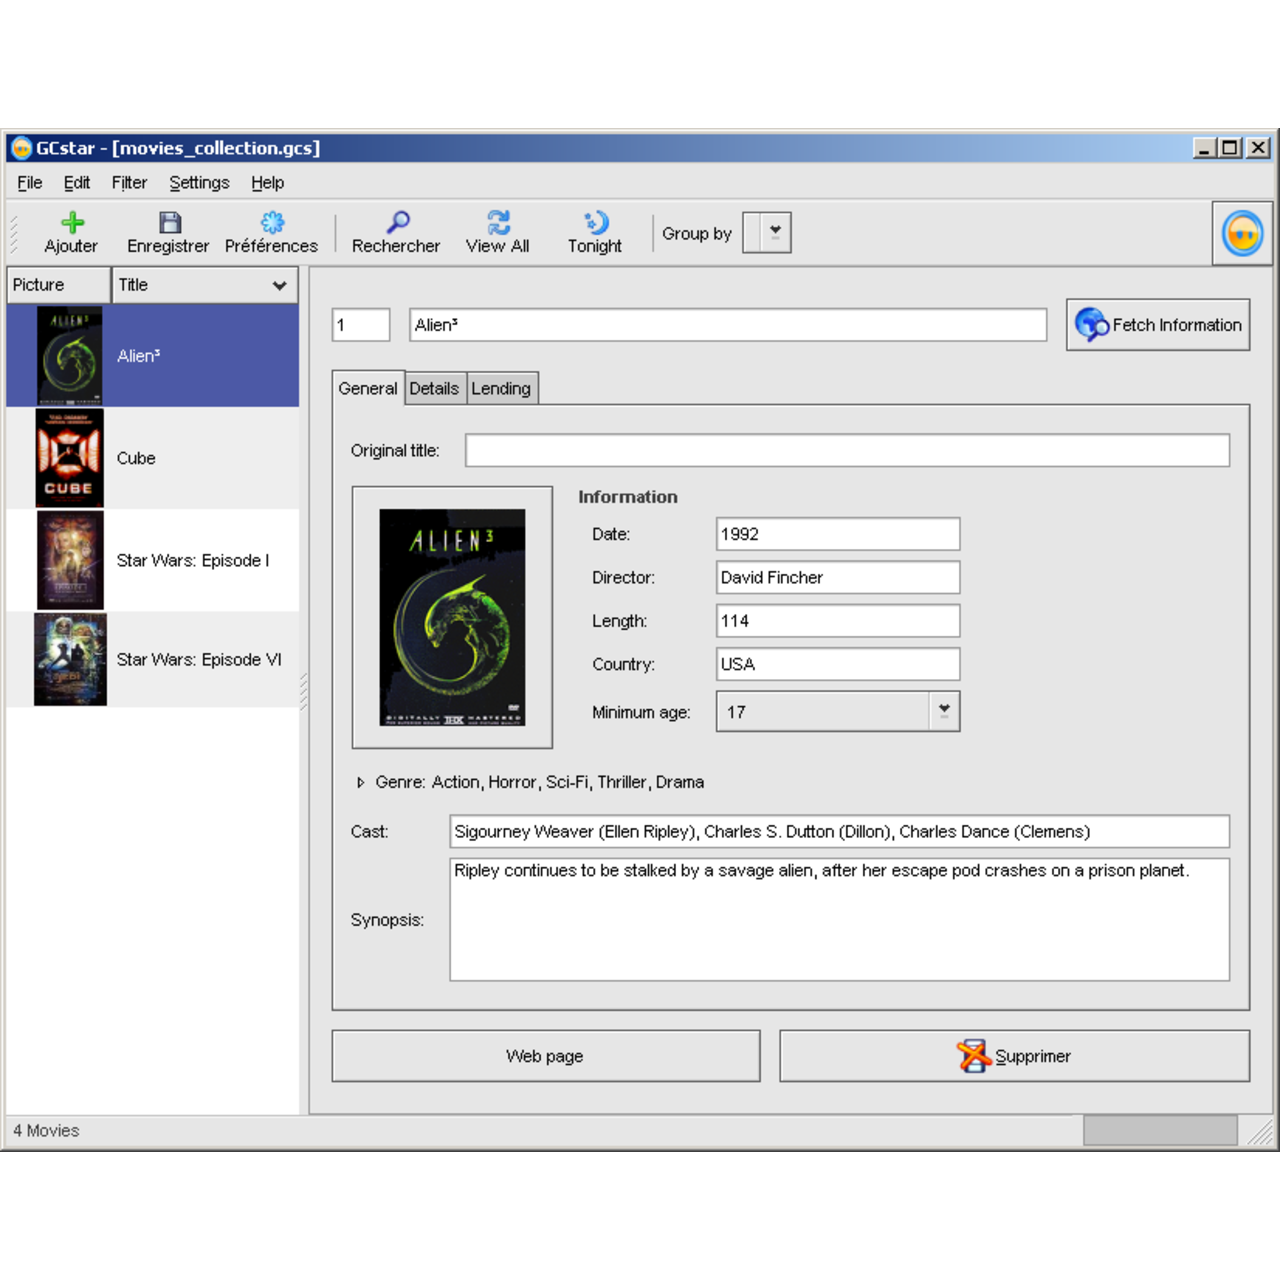Open the Title column sort dropdown
This screenshot has width=1280, height=1280.
click(280, 285)
